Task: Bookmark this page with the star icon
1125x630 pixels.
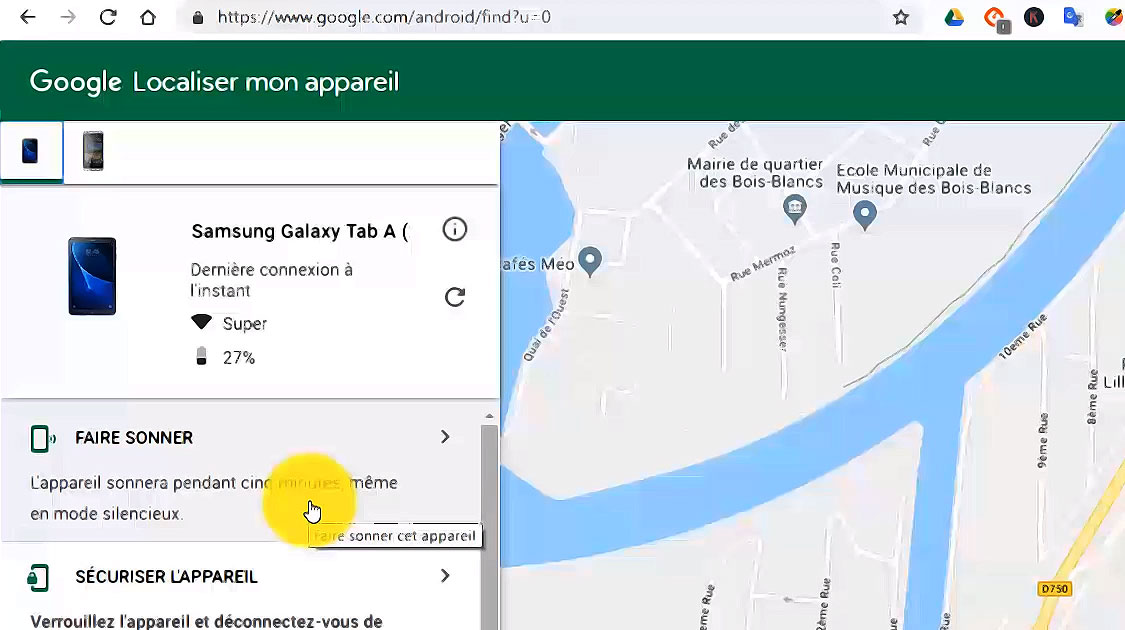Action: tap(901, 17)
